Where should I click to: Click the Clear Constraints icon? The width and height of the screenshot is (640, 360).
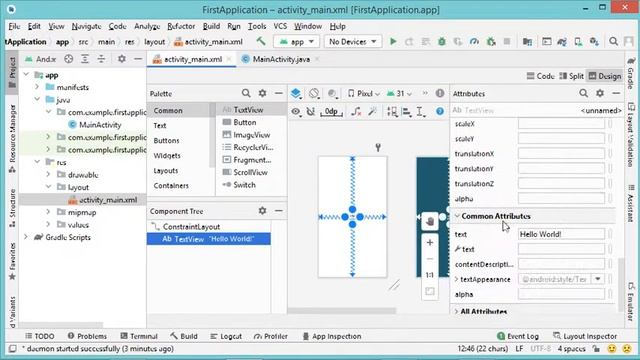(x=356, y=111)
